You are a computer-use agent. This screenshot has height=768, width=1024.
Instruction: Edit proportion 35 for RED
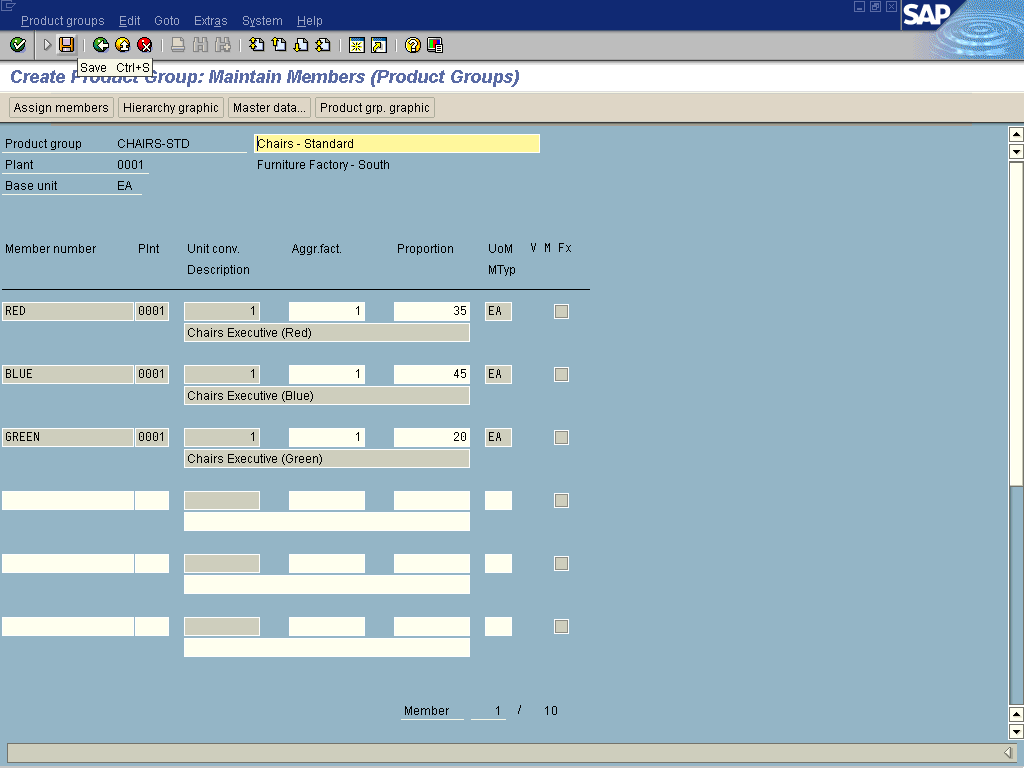coord(432,311)
